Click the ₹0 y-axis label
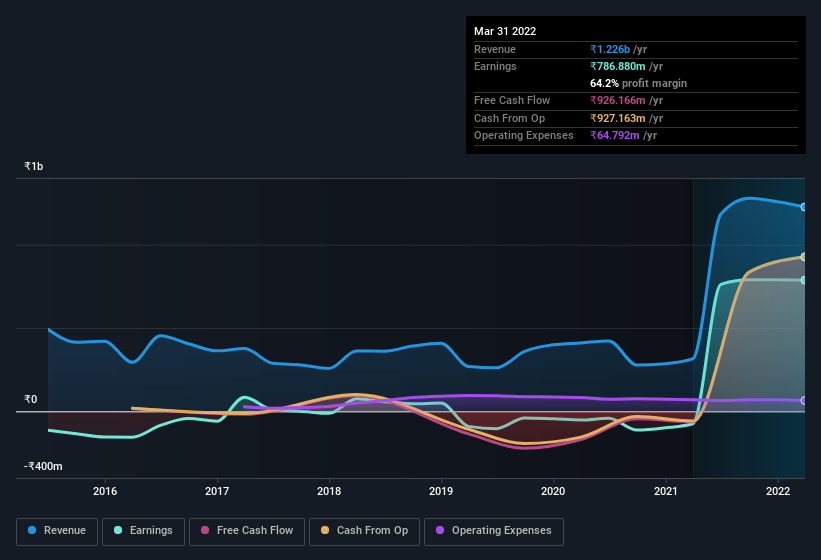Screen dimensions: 821x560 pos(30,399)
